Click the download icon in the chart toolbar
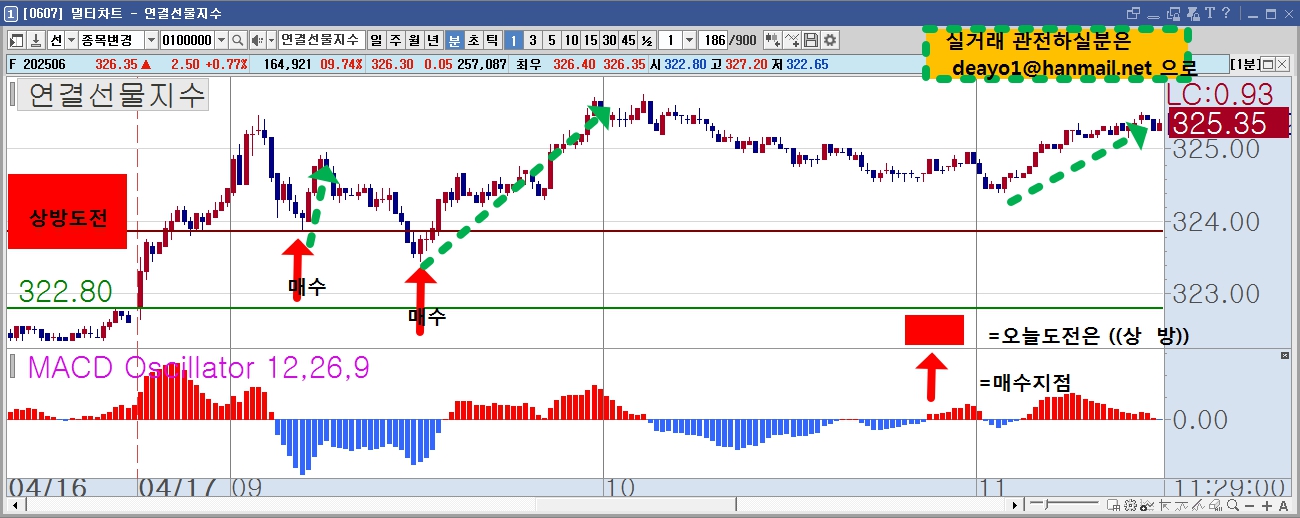The height and width of the screenshot is (518, 1300). (36, 40)
